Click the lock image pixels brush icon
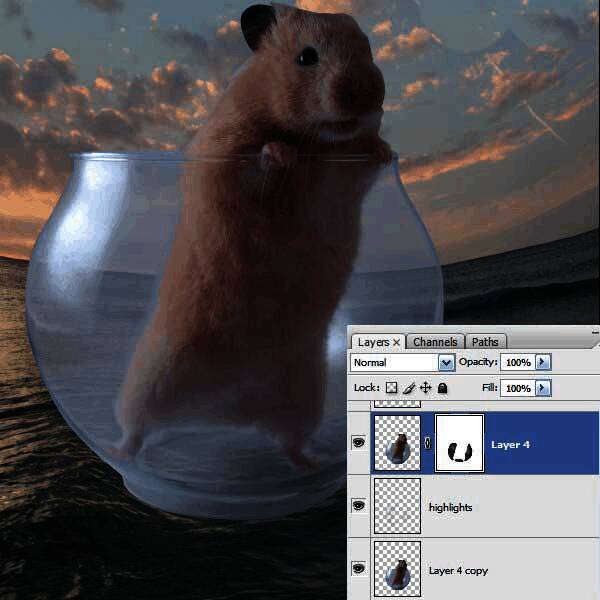 tap(409, 388)
